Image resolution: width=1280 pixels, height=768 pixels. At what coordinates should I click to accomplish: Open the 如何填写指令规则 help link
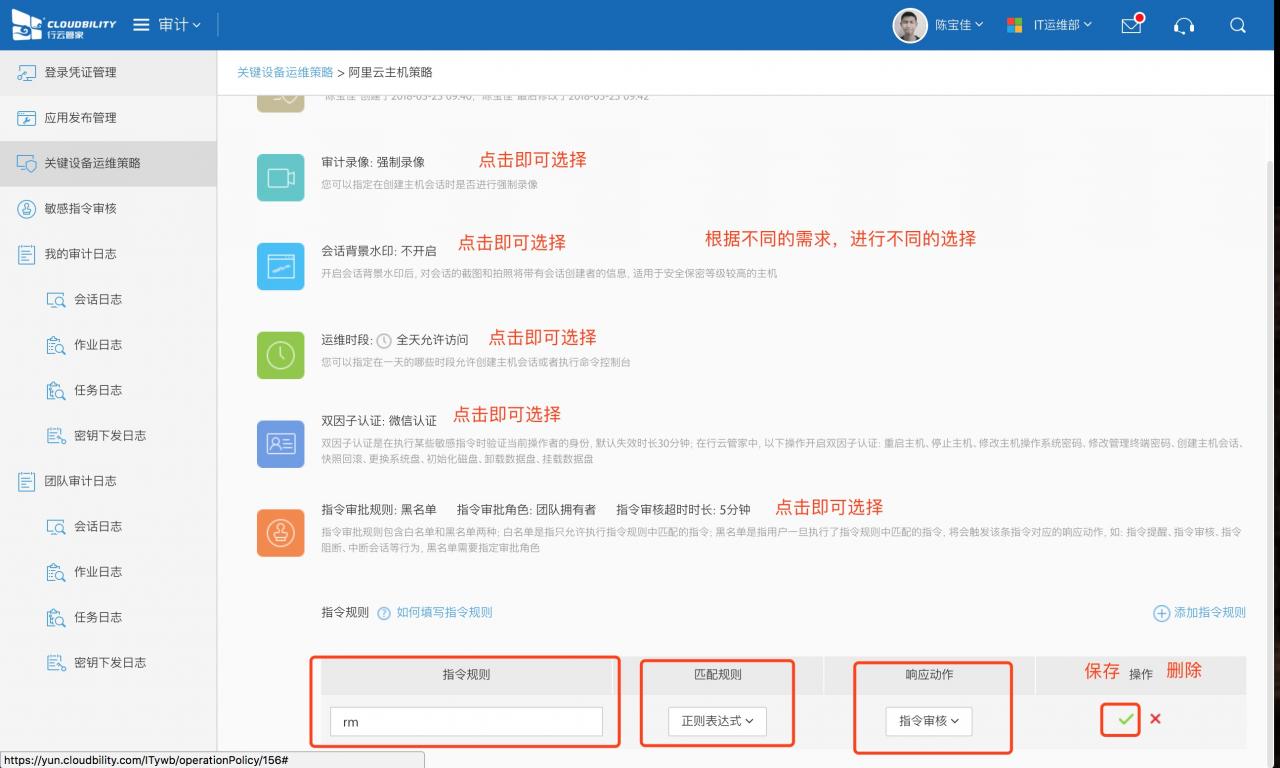pos(444,613)
